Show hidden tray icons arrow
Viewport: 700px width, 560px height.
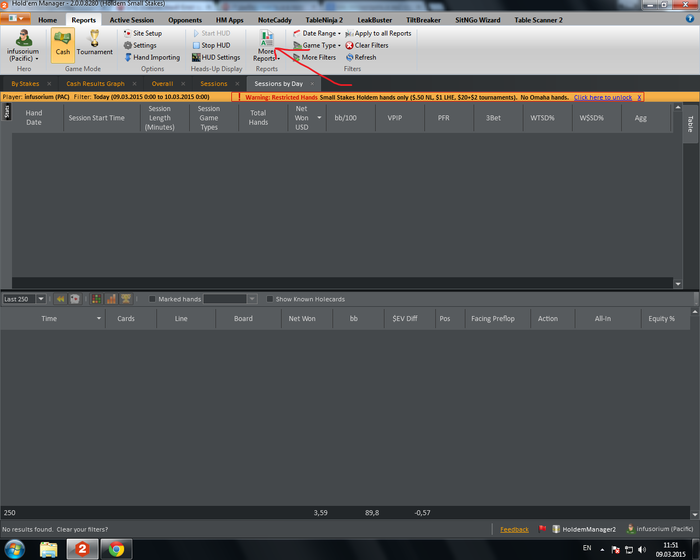point(602,550)
